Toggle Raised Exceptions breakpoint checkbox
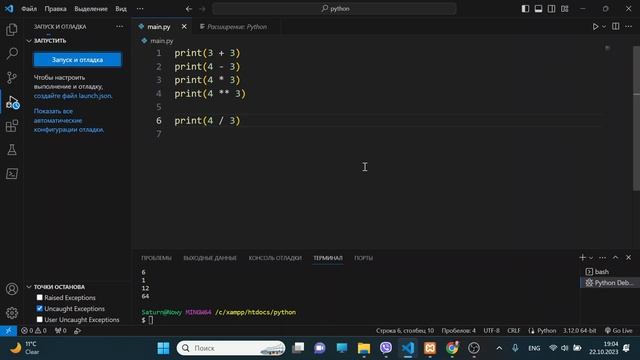The image size is (640, 360). click(x=40, y=298)
